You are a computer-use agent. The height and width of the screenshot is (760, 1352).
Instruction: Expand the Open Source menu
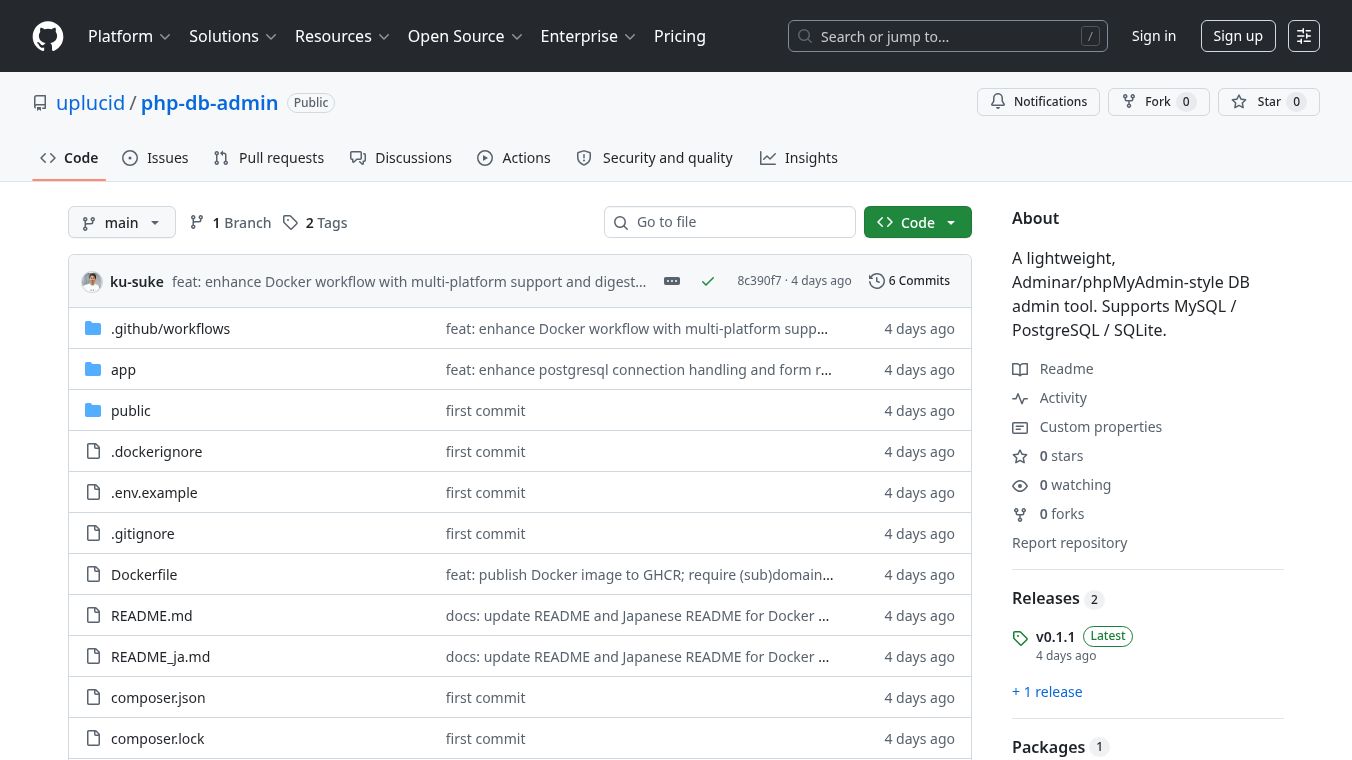[x=465, y=36]
